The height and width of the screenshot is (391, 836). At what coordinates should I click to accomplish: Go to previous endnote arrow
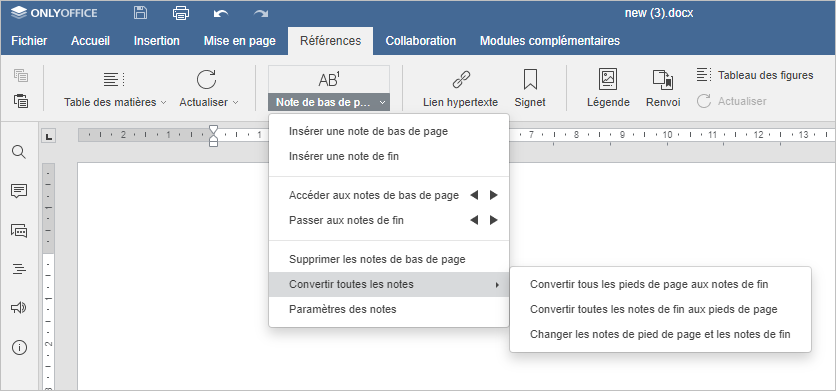pyautogui.click(x=474, y=220)
